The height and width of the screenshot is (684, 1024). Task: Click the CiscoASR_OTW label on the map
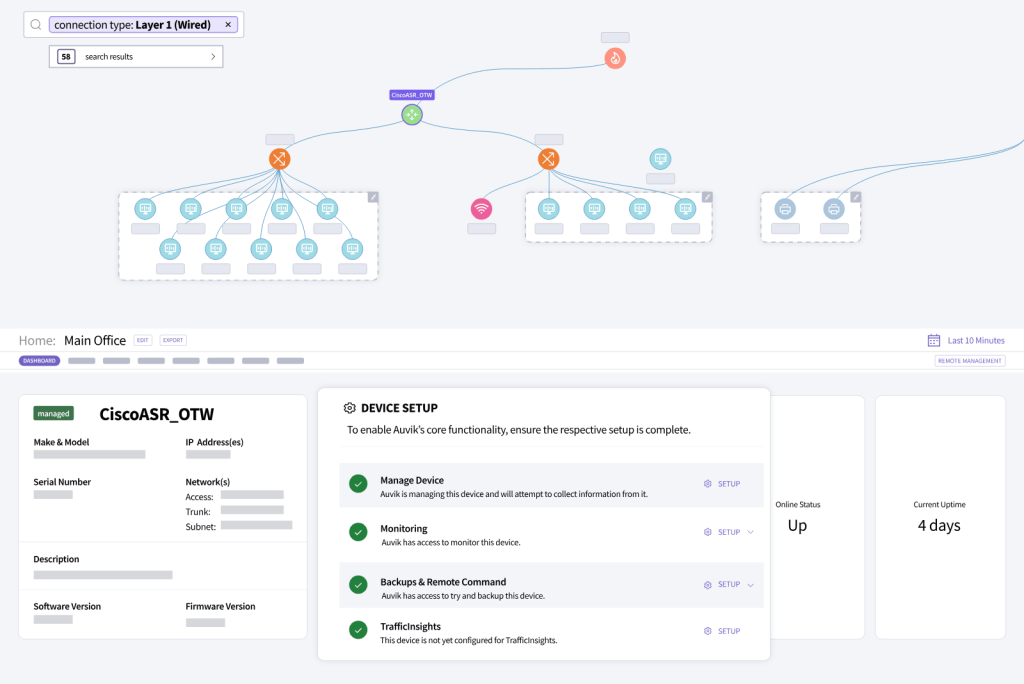411,95
